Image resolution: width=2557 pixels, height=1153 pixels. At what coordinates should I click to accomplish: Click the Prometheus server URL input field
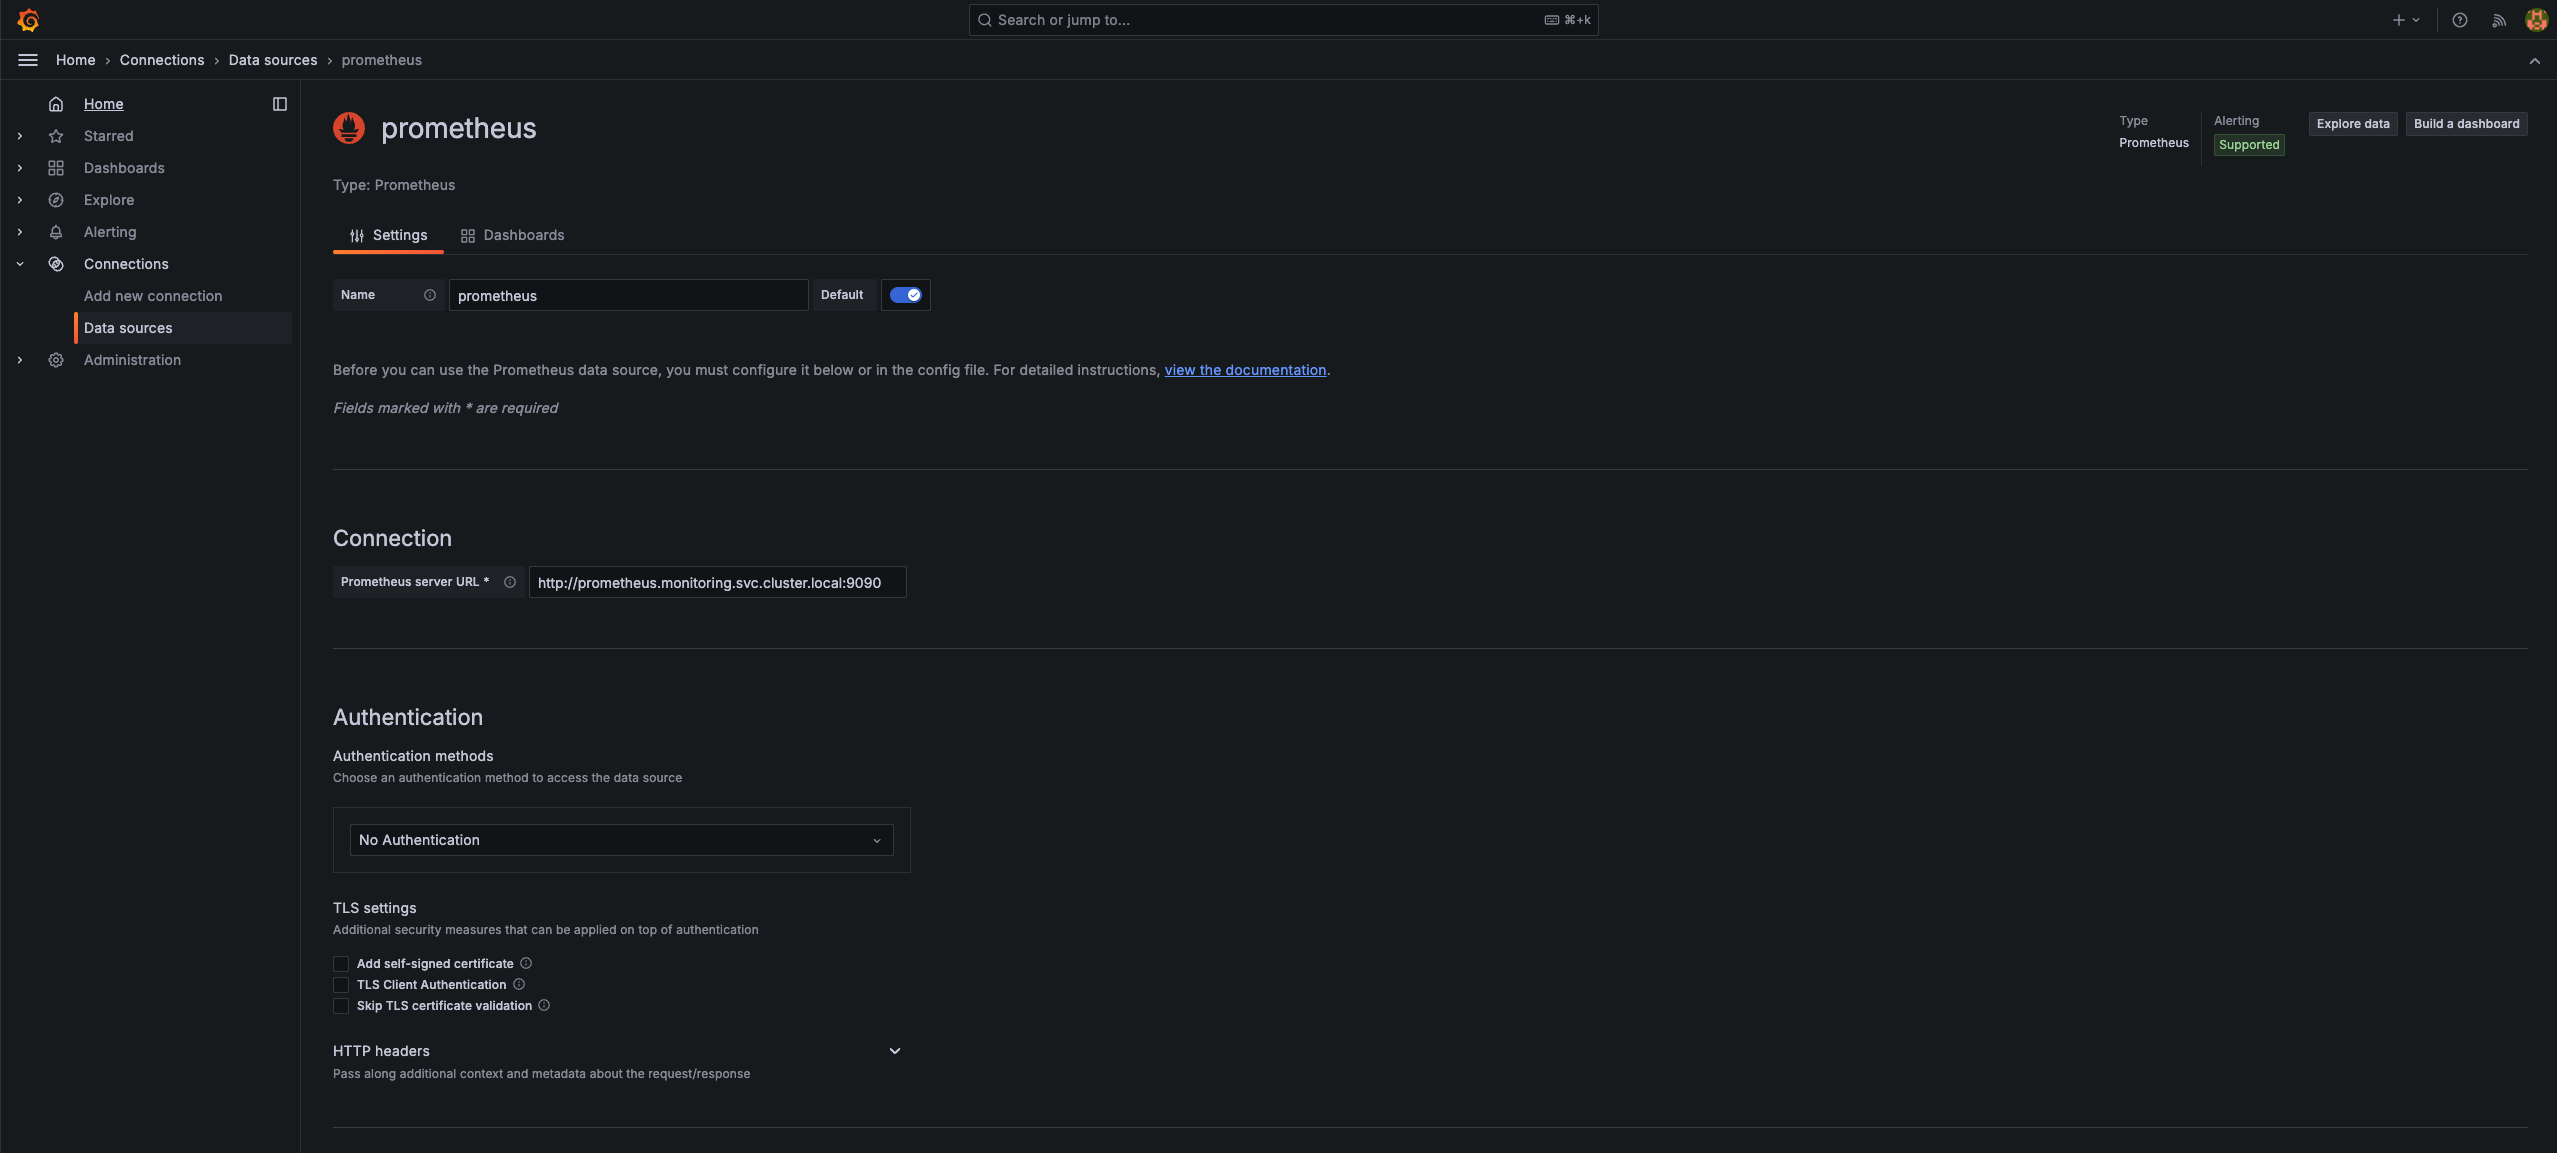coord(716,582)
